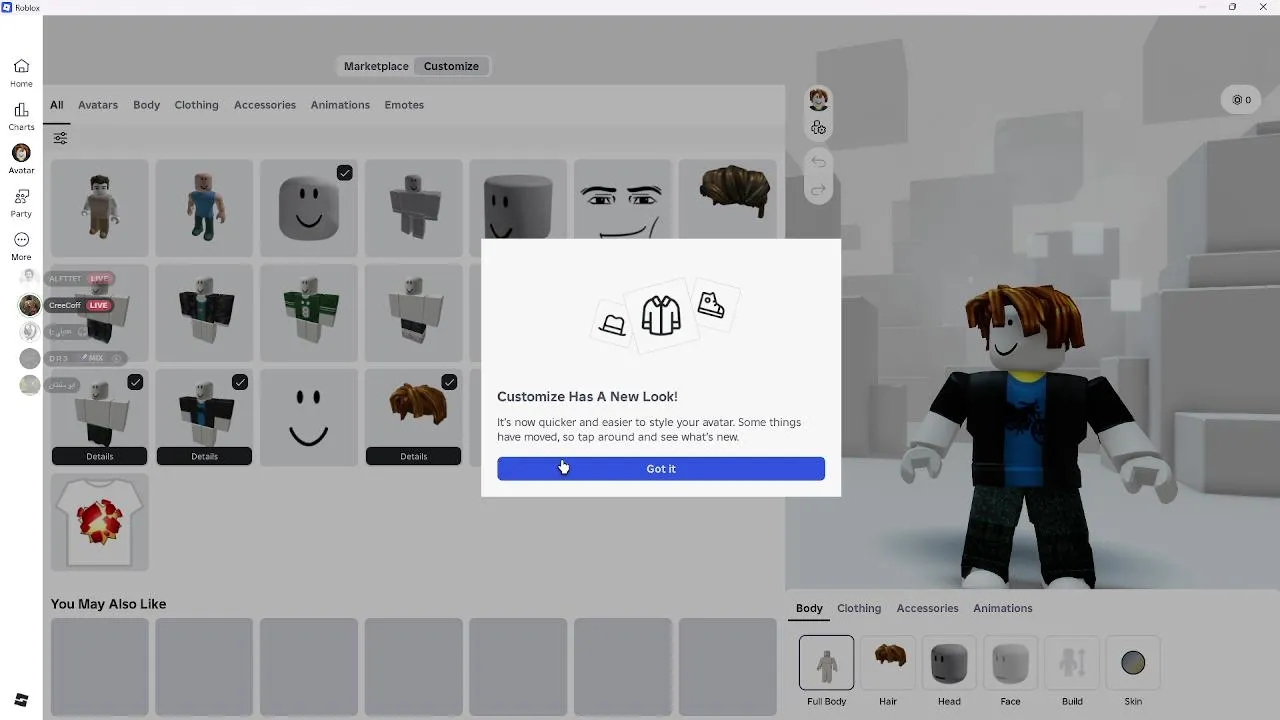This screenshot has width=1280, height=720.
Task: Click the 'Customize Has A New Look!' title
Action: [587, 397]
